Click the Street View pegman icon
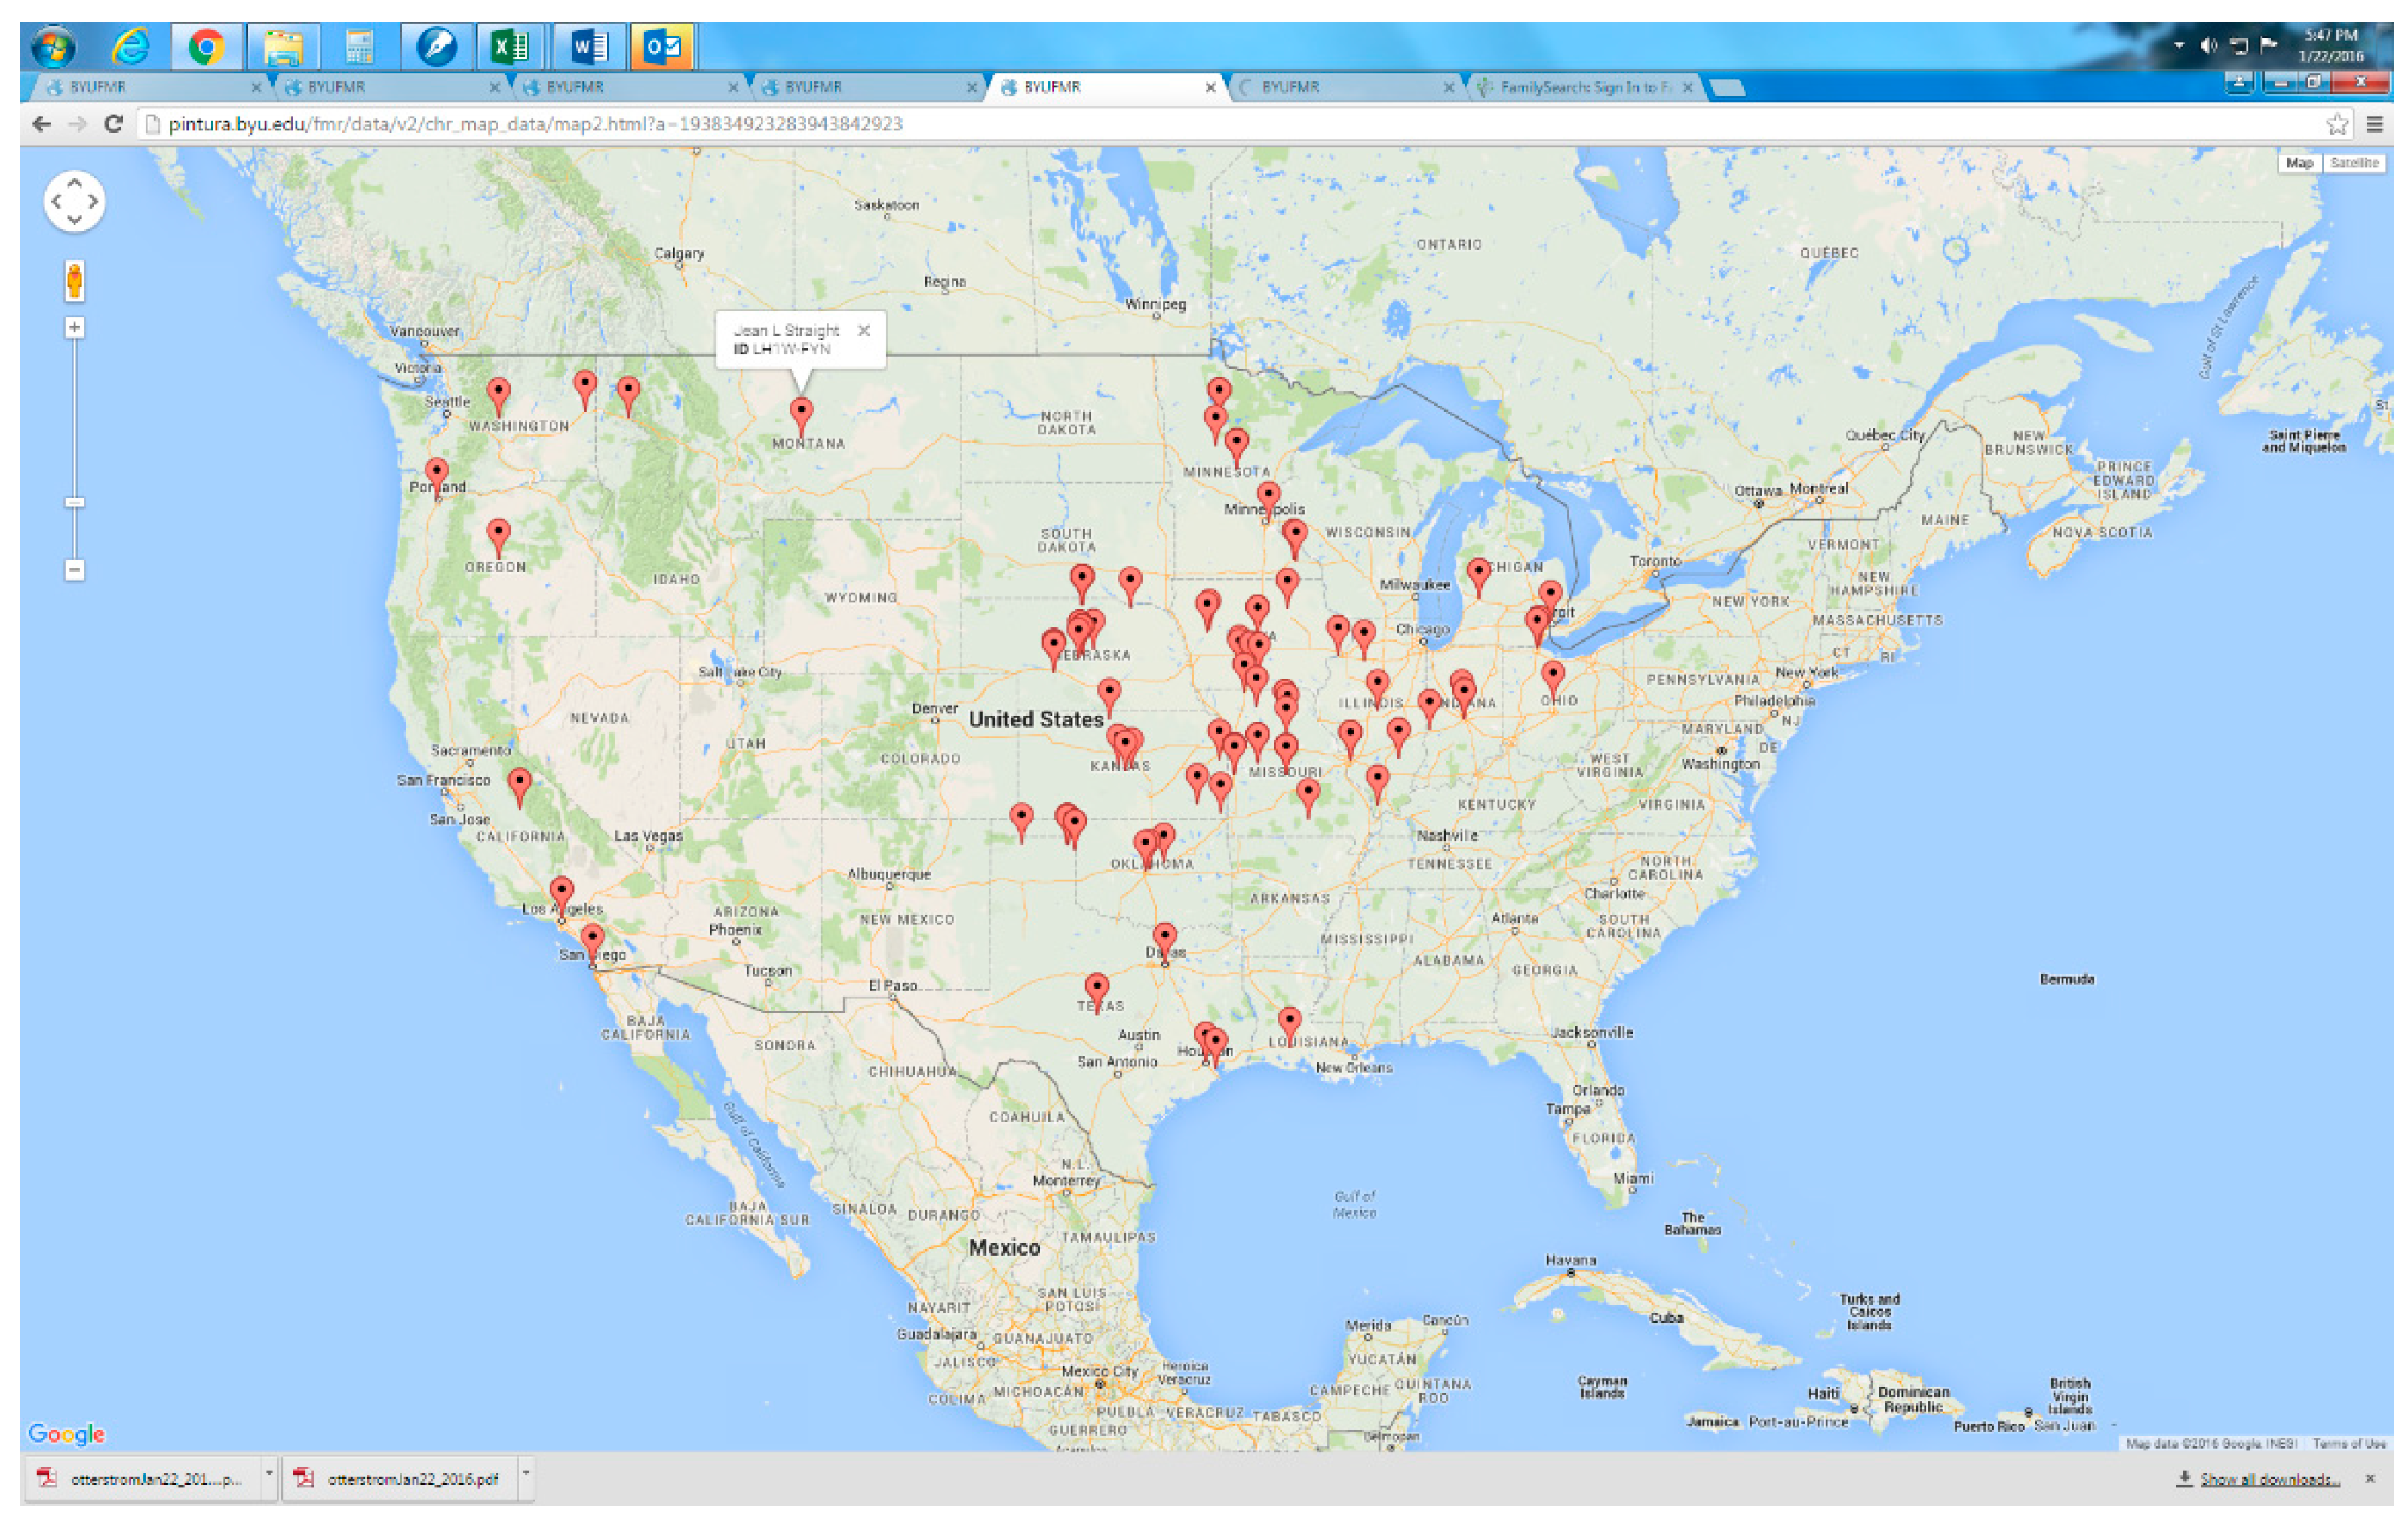2408x1533 pixels. pyautogui.click(x=74, y=280)
